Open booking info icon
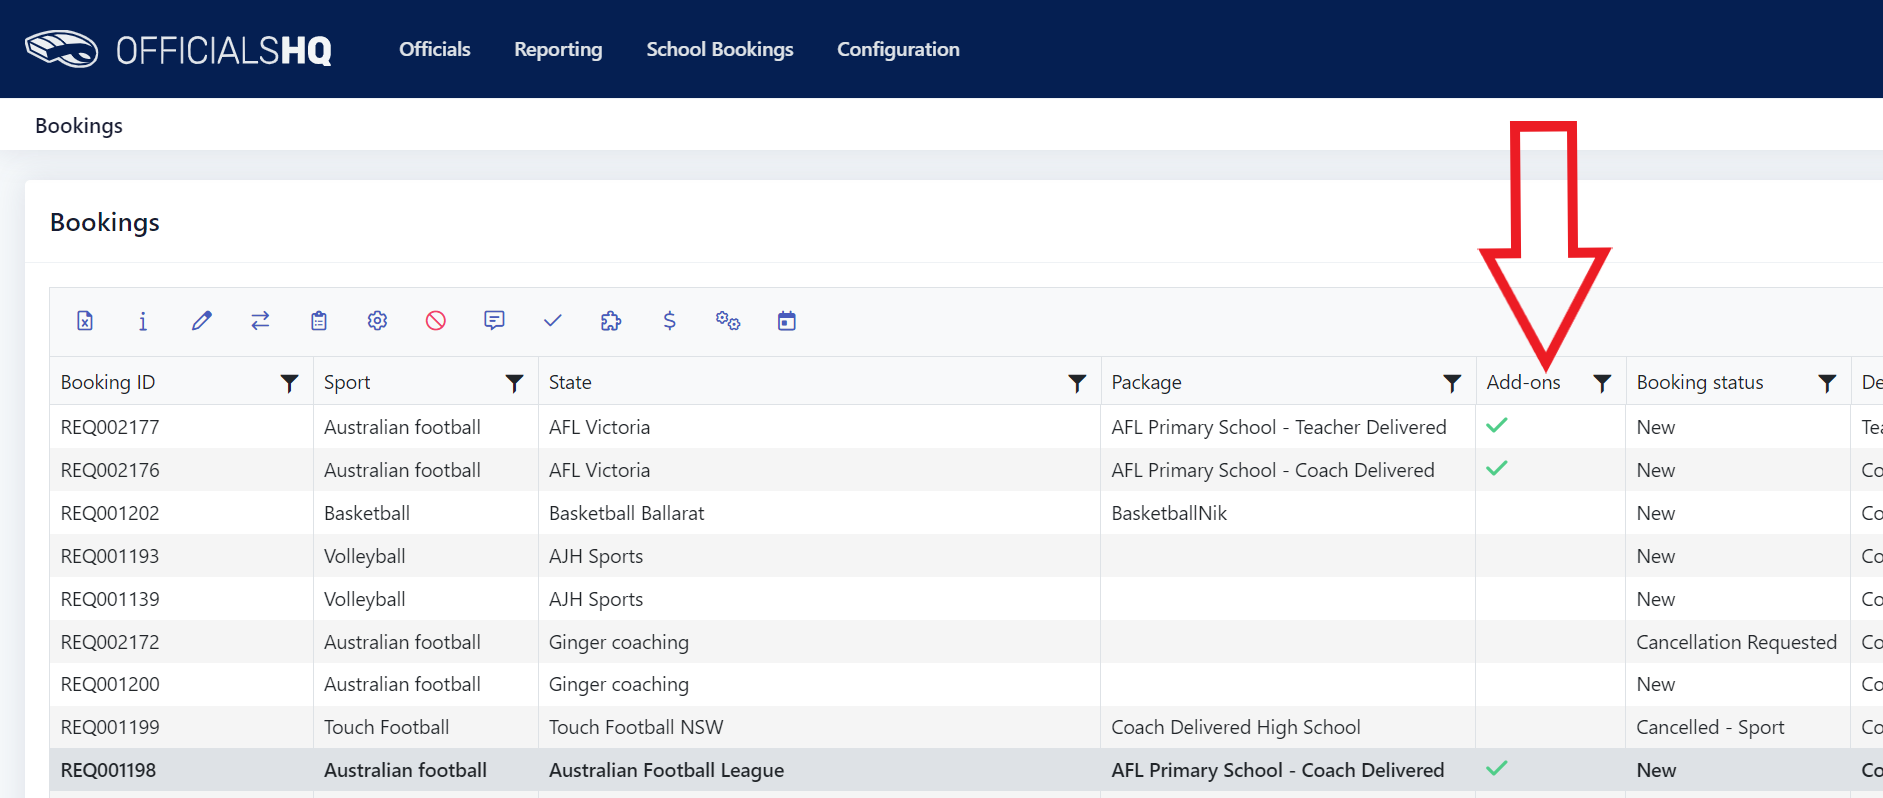 point(143,321)
